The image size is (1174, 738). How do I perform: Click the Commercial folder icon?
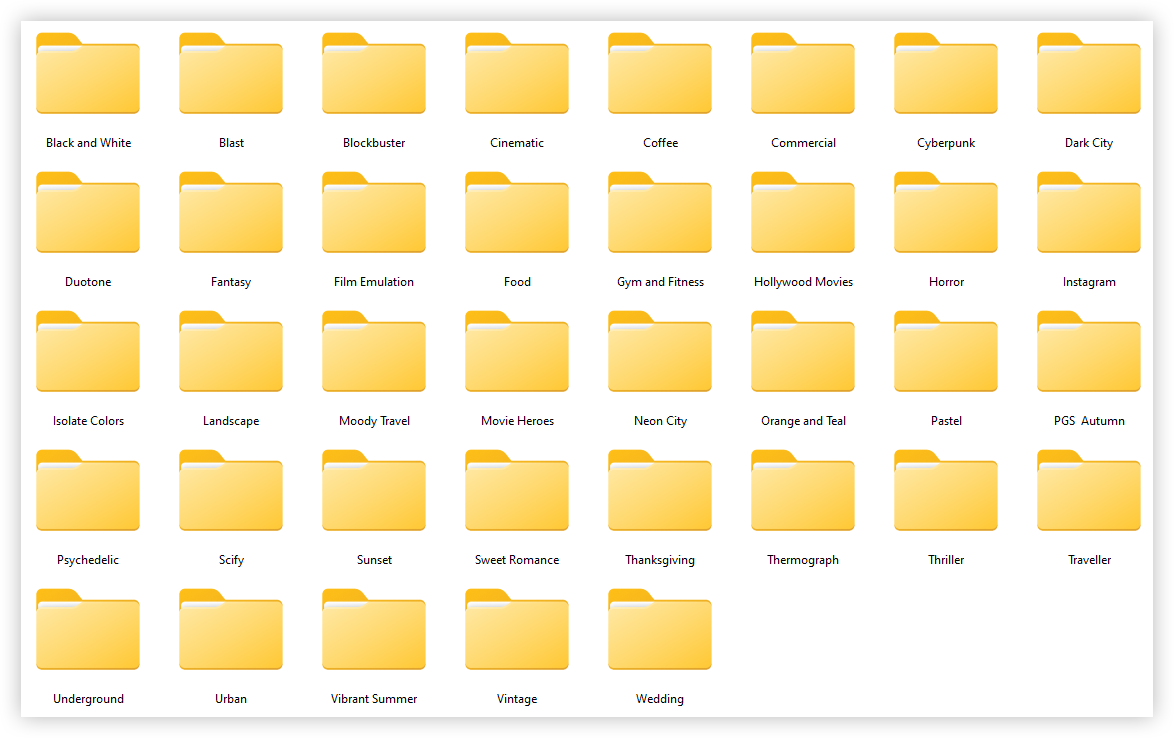(x=803, y=73)
